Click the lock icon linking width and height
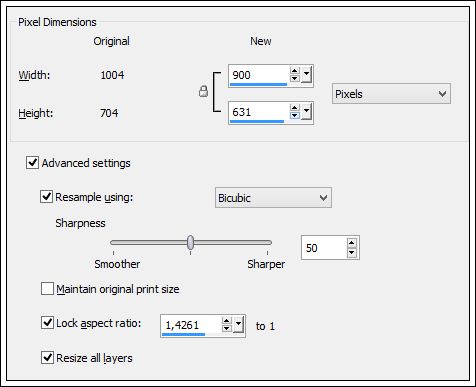Screen dimensions: 476x387 click(203, 91)
